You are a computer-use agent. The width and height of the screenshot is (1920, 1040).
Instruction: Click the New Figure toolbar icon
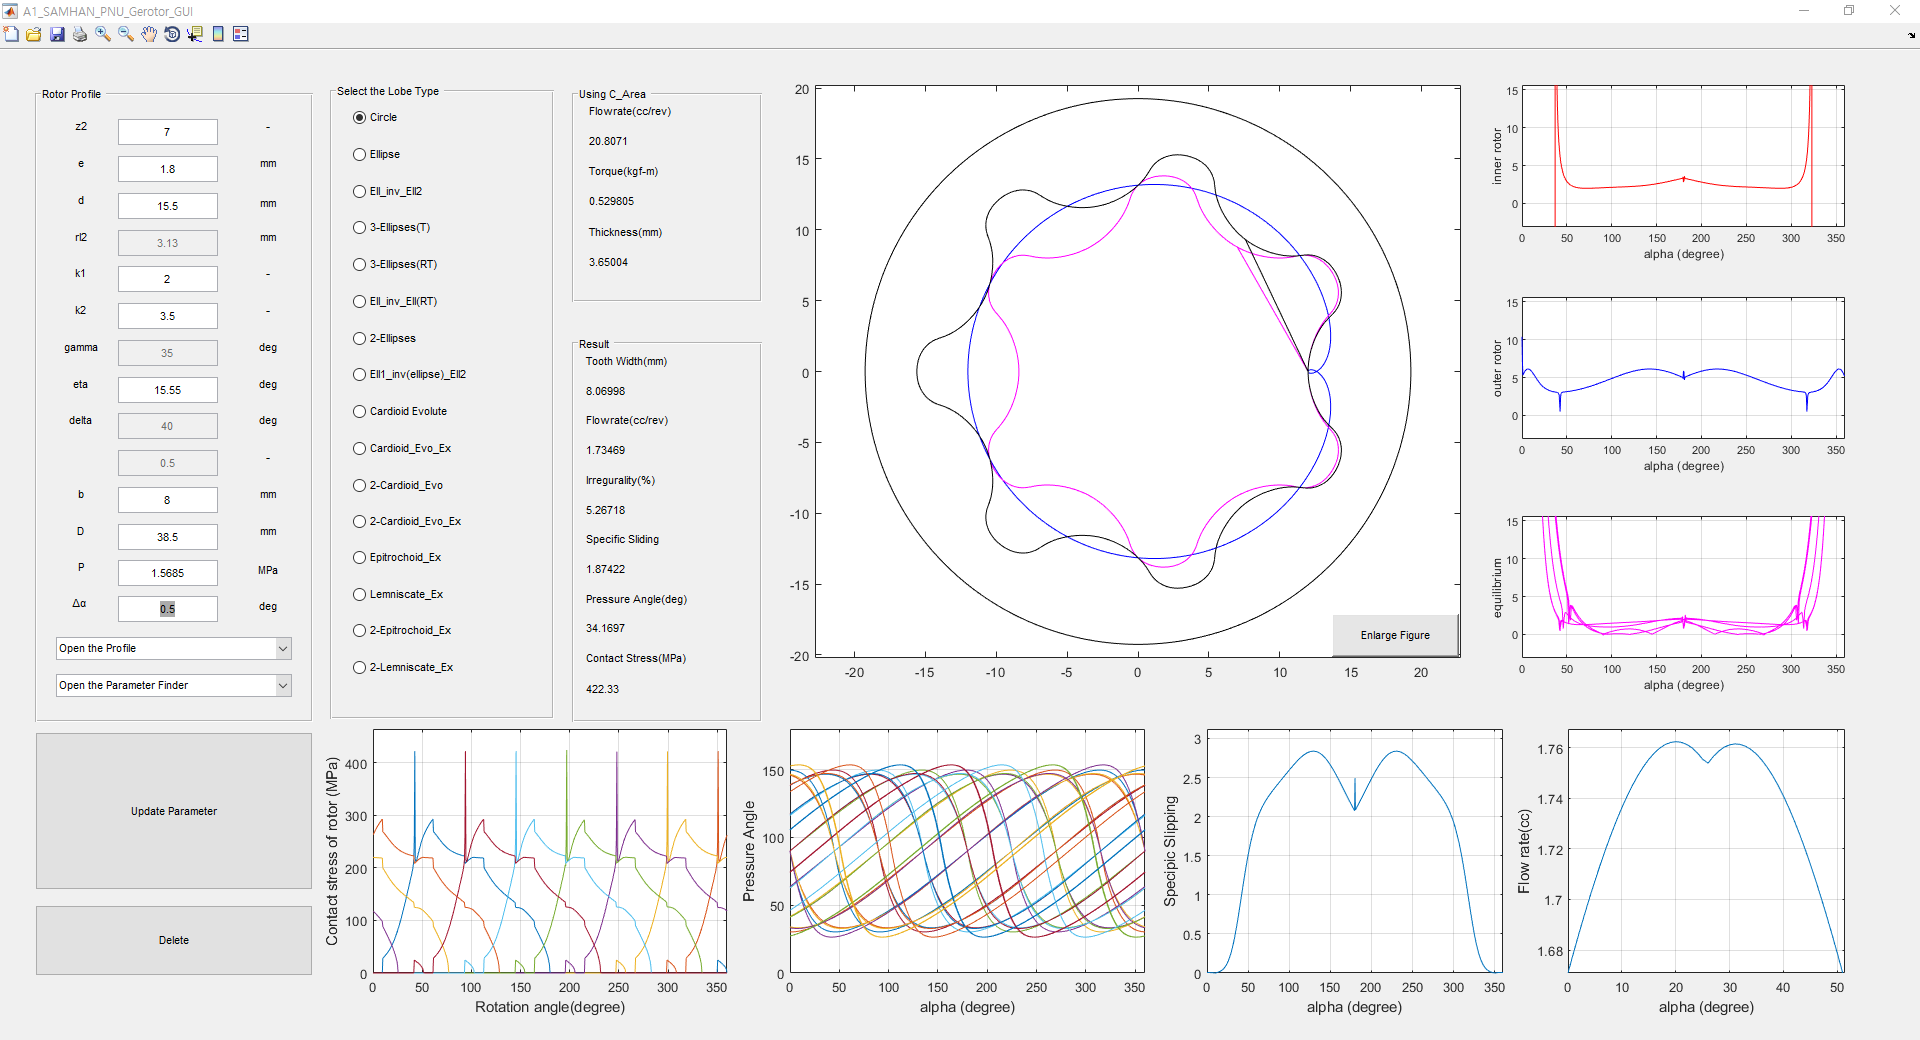[11, 34]
